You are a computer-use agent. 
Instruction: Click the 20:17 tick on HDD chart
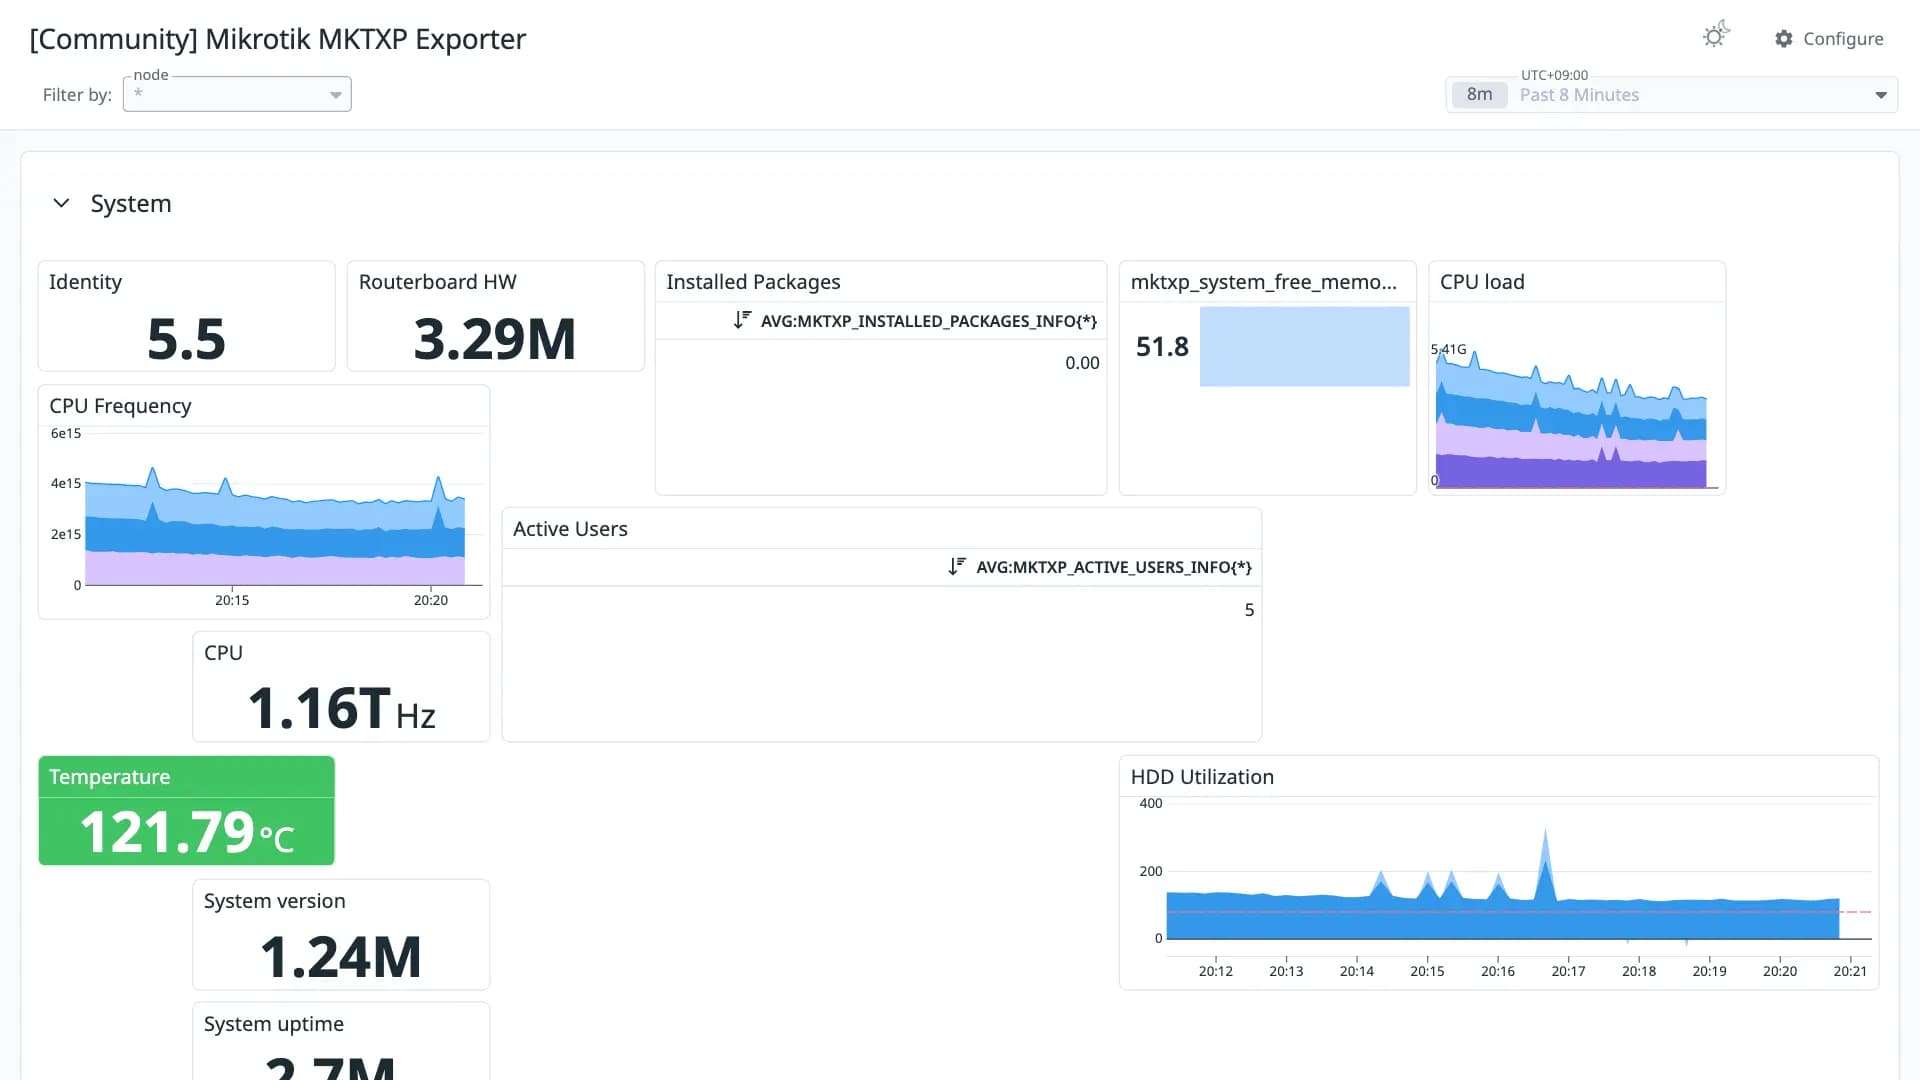point(1568,971)
